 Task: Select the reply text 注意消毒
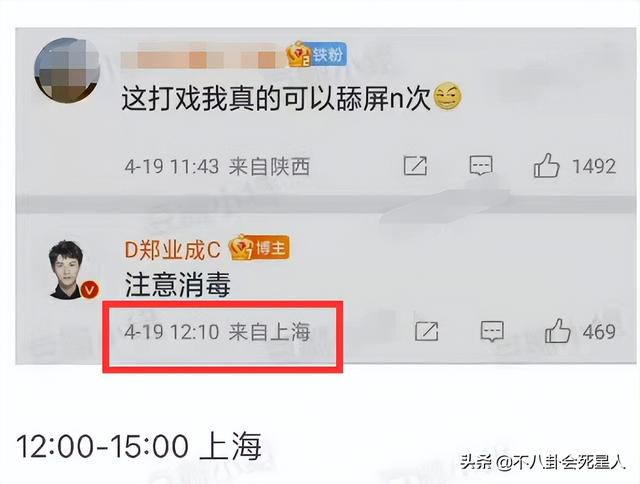178,284
